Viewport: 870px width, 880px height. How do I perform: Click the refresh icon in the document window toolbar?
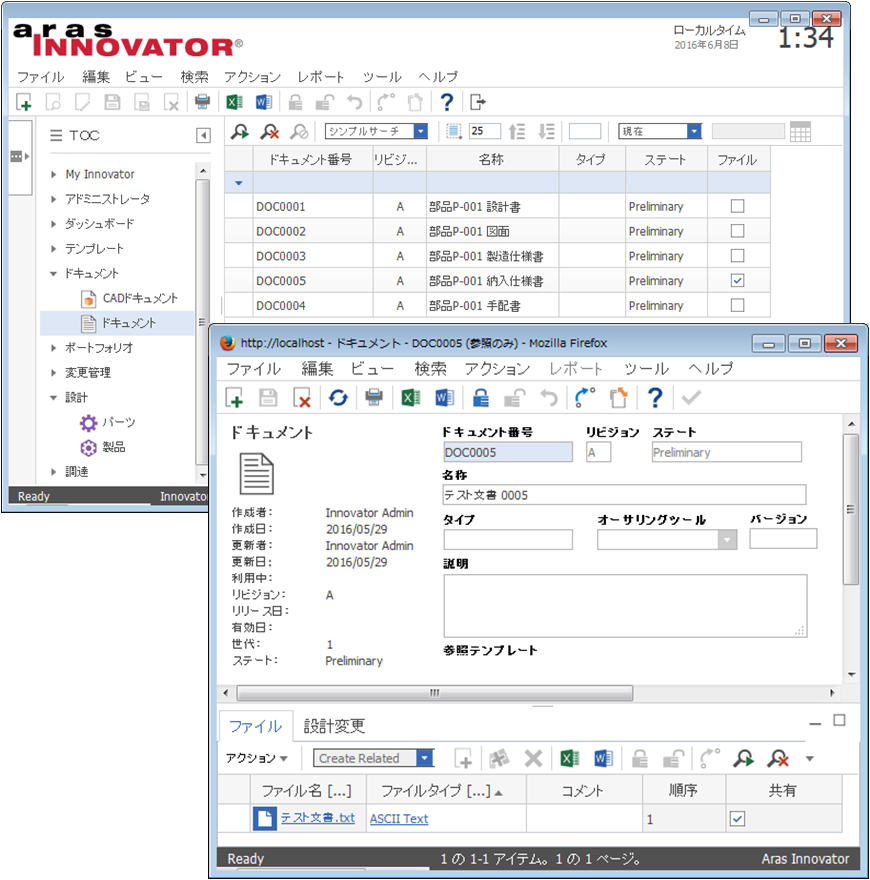point(338,398)
